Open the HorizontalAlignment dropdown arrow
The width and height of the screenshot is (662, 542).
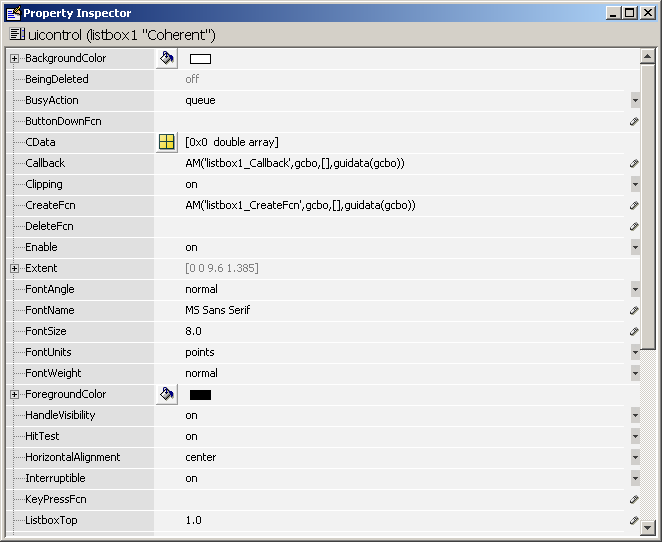pos(635,457)
